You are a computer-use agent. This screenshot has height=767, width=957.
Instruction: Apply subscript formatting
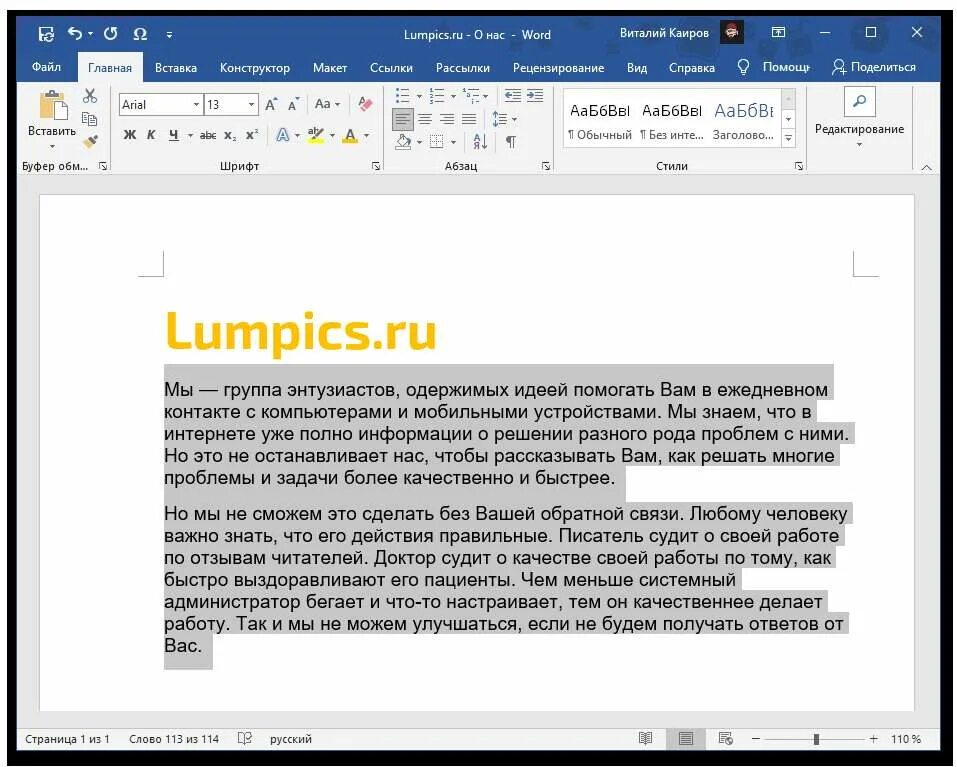point(229,135)
